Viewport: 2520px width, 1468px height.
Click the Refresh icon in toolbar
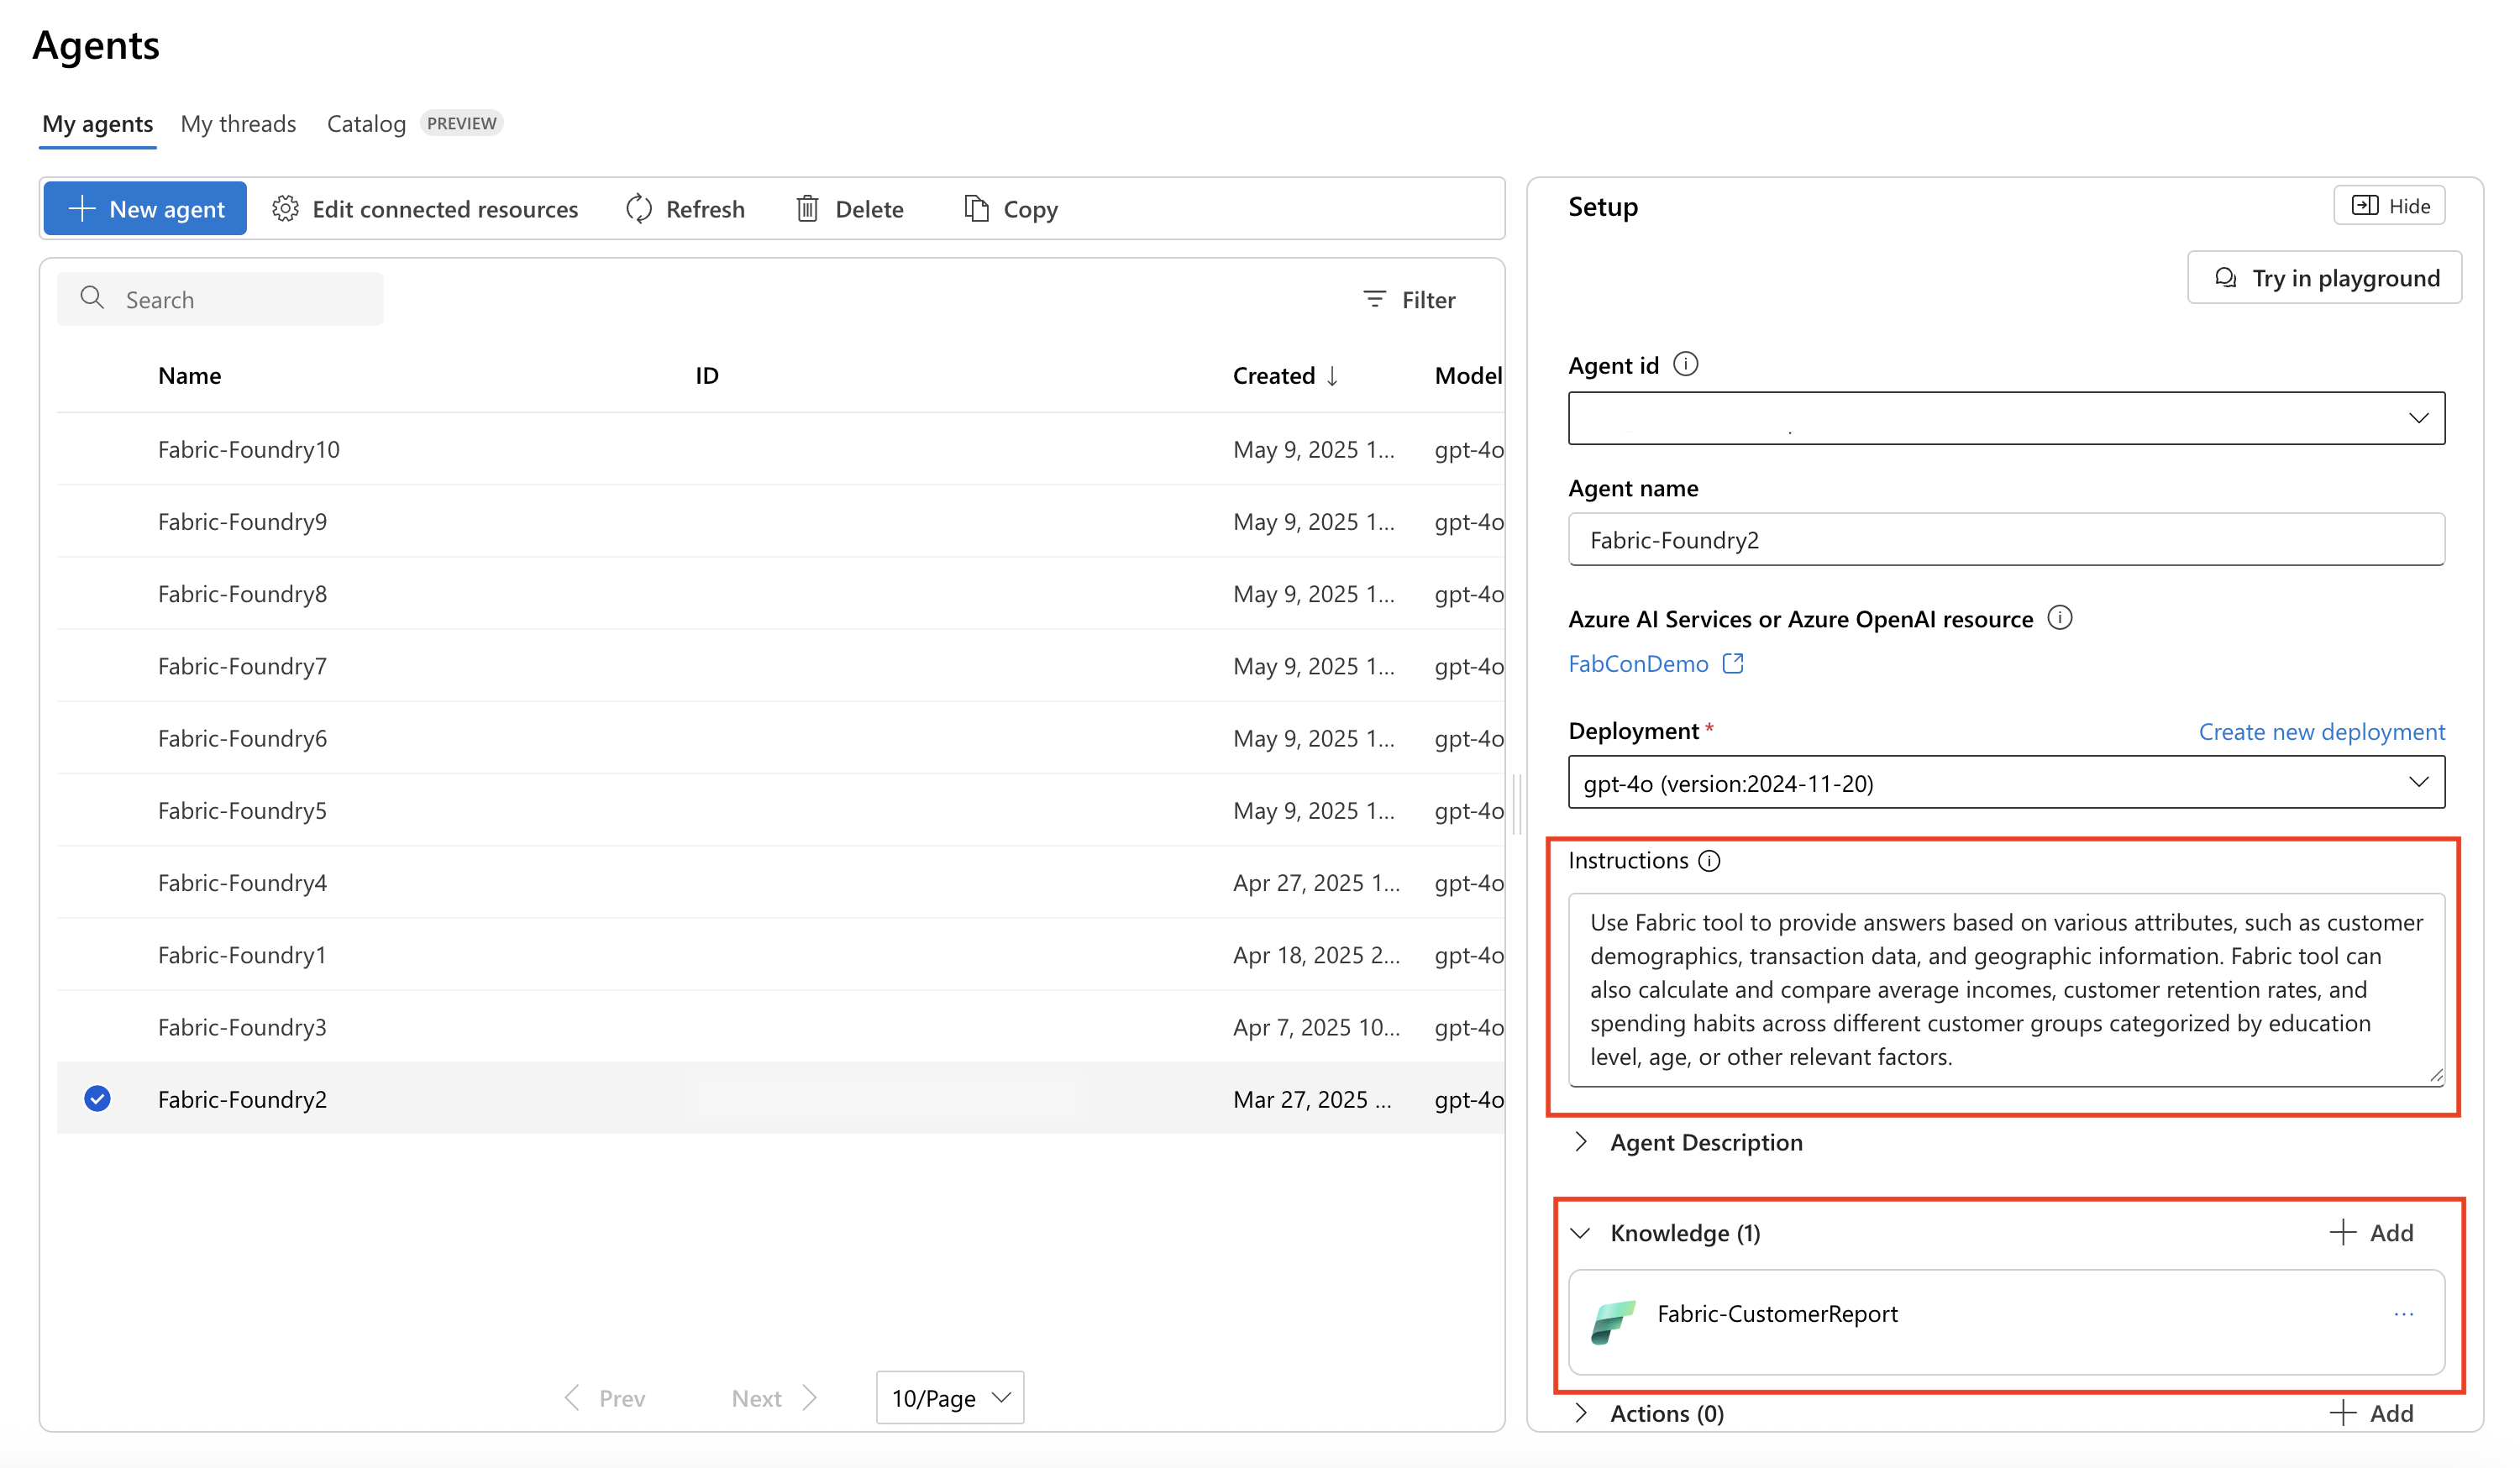pos(639,209)
